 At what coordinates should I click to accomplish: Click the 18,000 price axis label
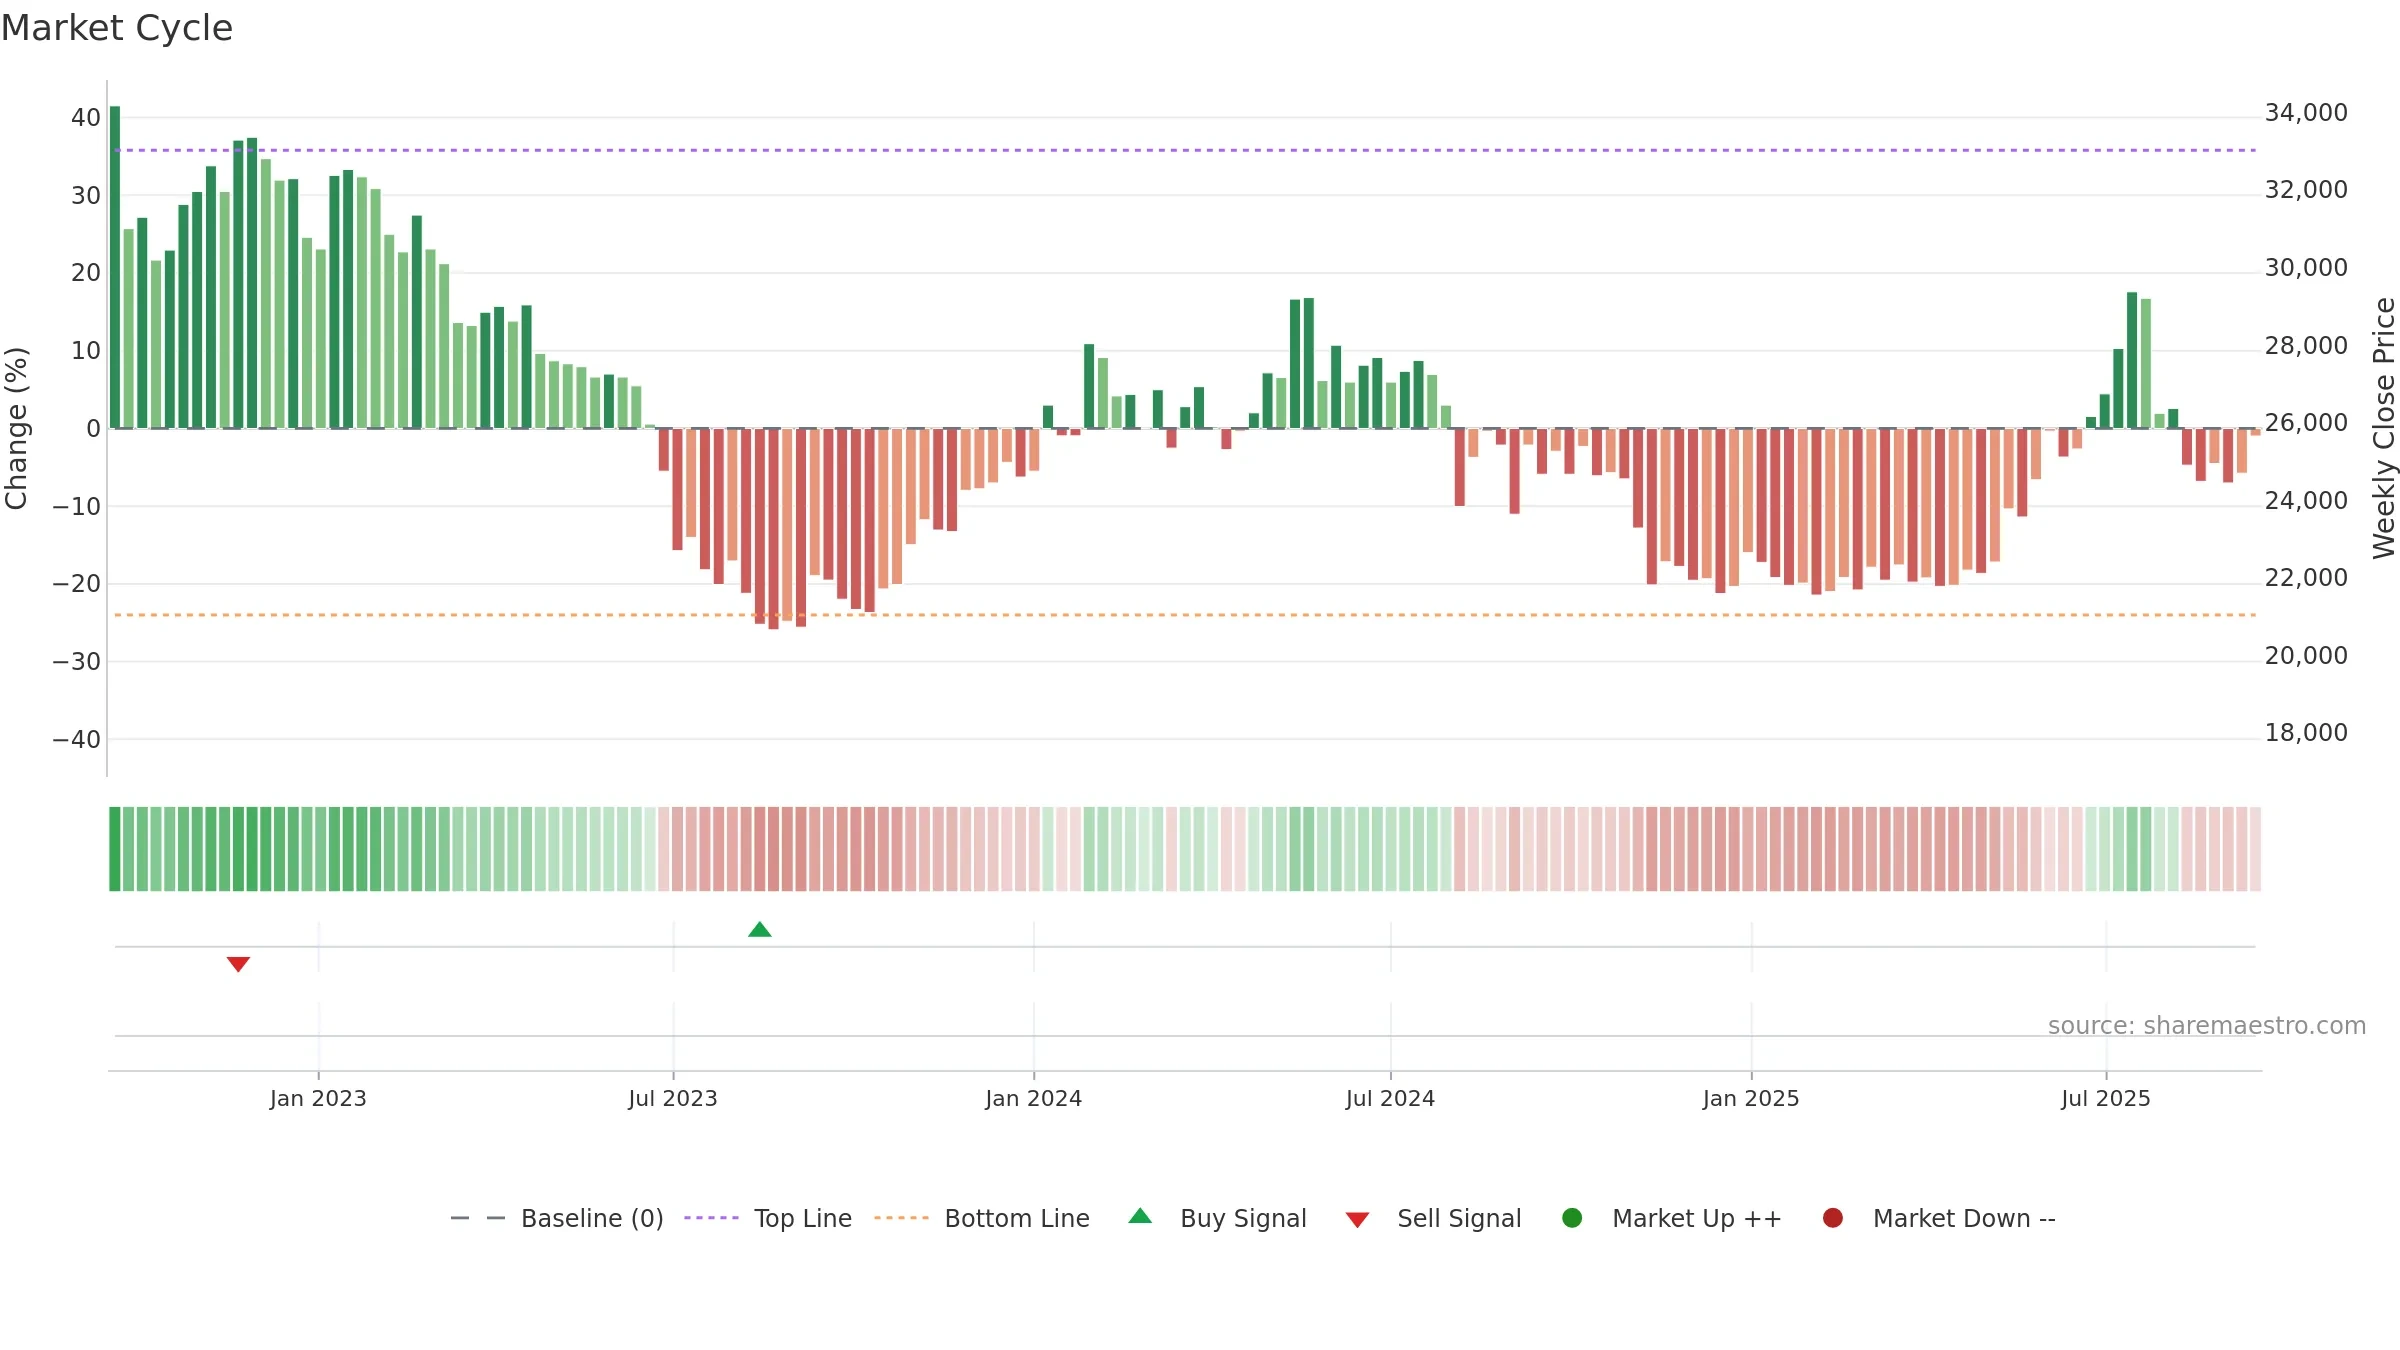[2306, 733]
